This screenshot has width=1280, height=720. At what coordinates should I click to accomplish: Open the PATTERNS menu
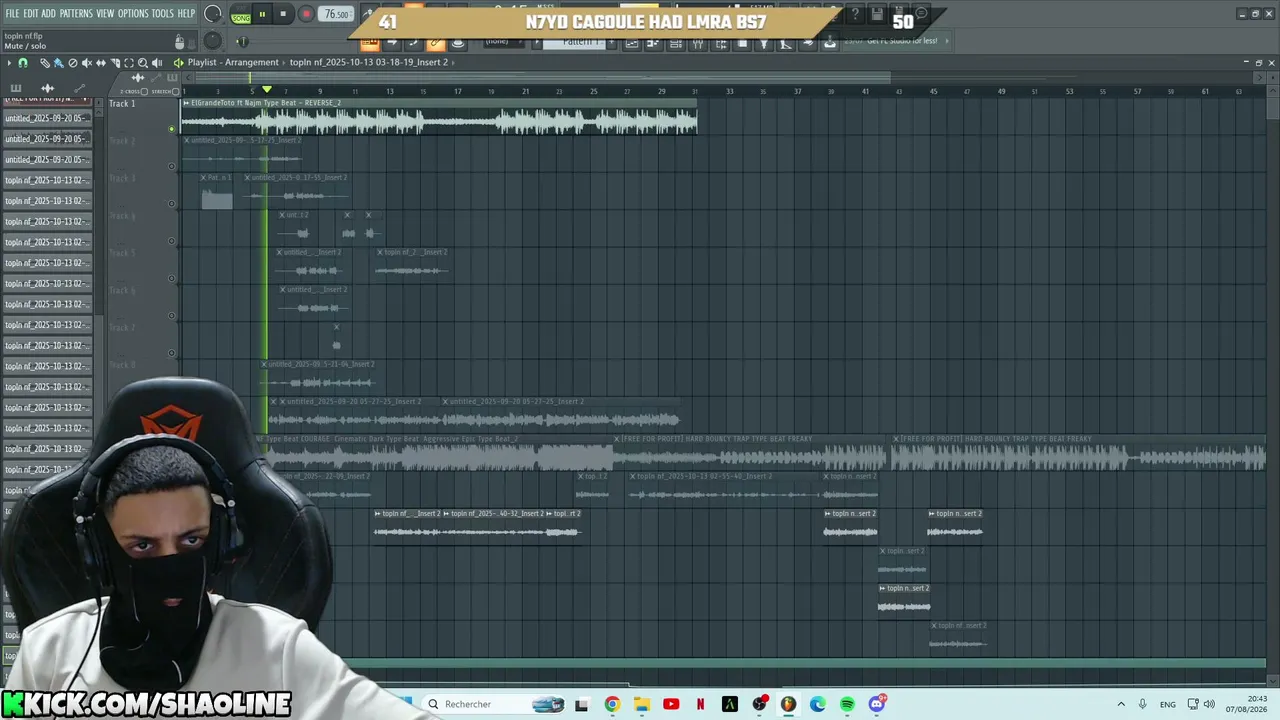76,14
